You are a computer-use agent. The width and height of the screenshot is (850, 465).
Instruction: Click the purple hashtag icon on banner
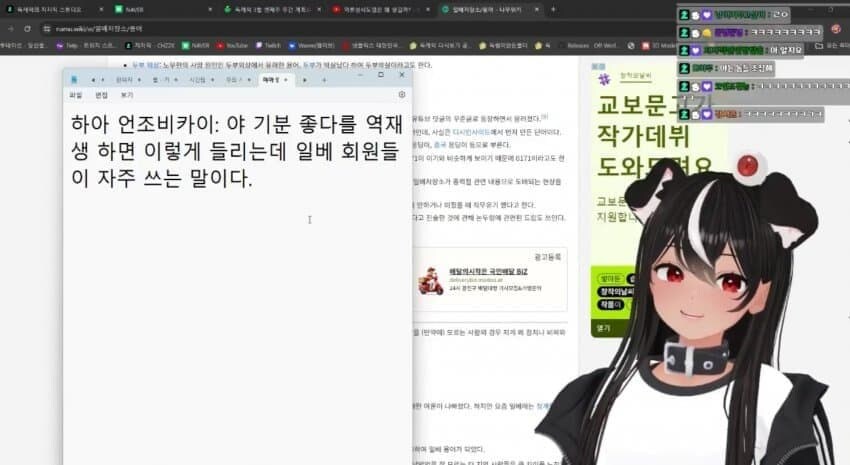tap(604, 80)
